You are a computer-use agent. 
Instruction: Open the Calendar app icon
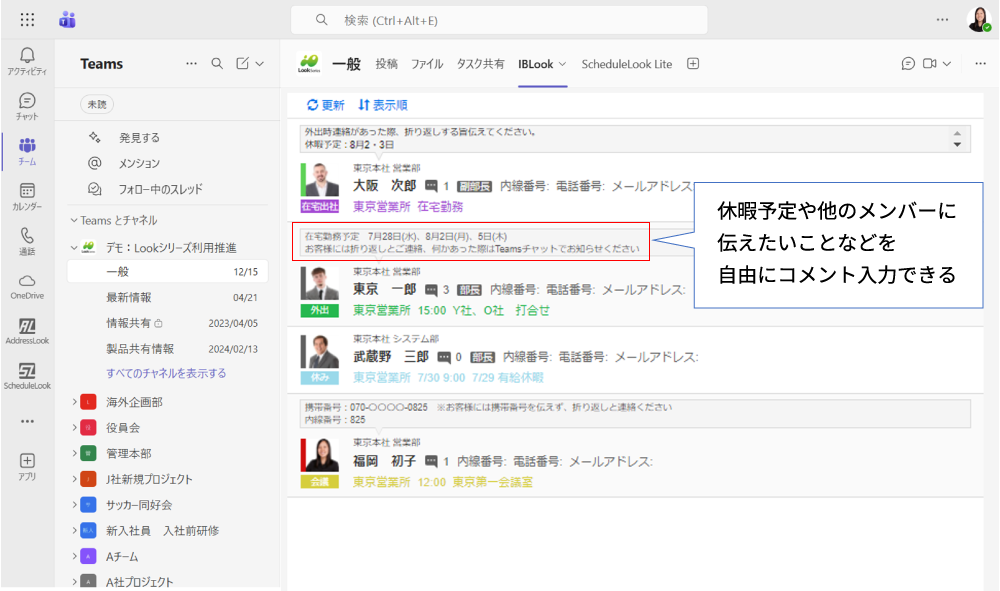pos(27,196)
